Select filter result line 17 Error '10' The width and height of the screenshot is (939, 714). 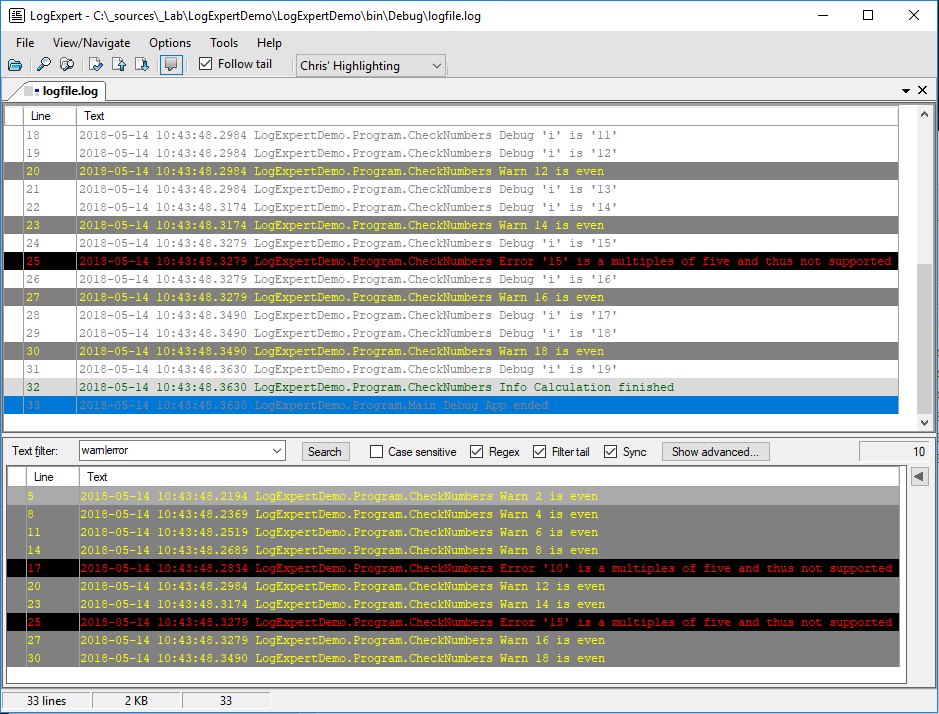click(453, 568)
